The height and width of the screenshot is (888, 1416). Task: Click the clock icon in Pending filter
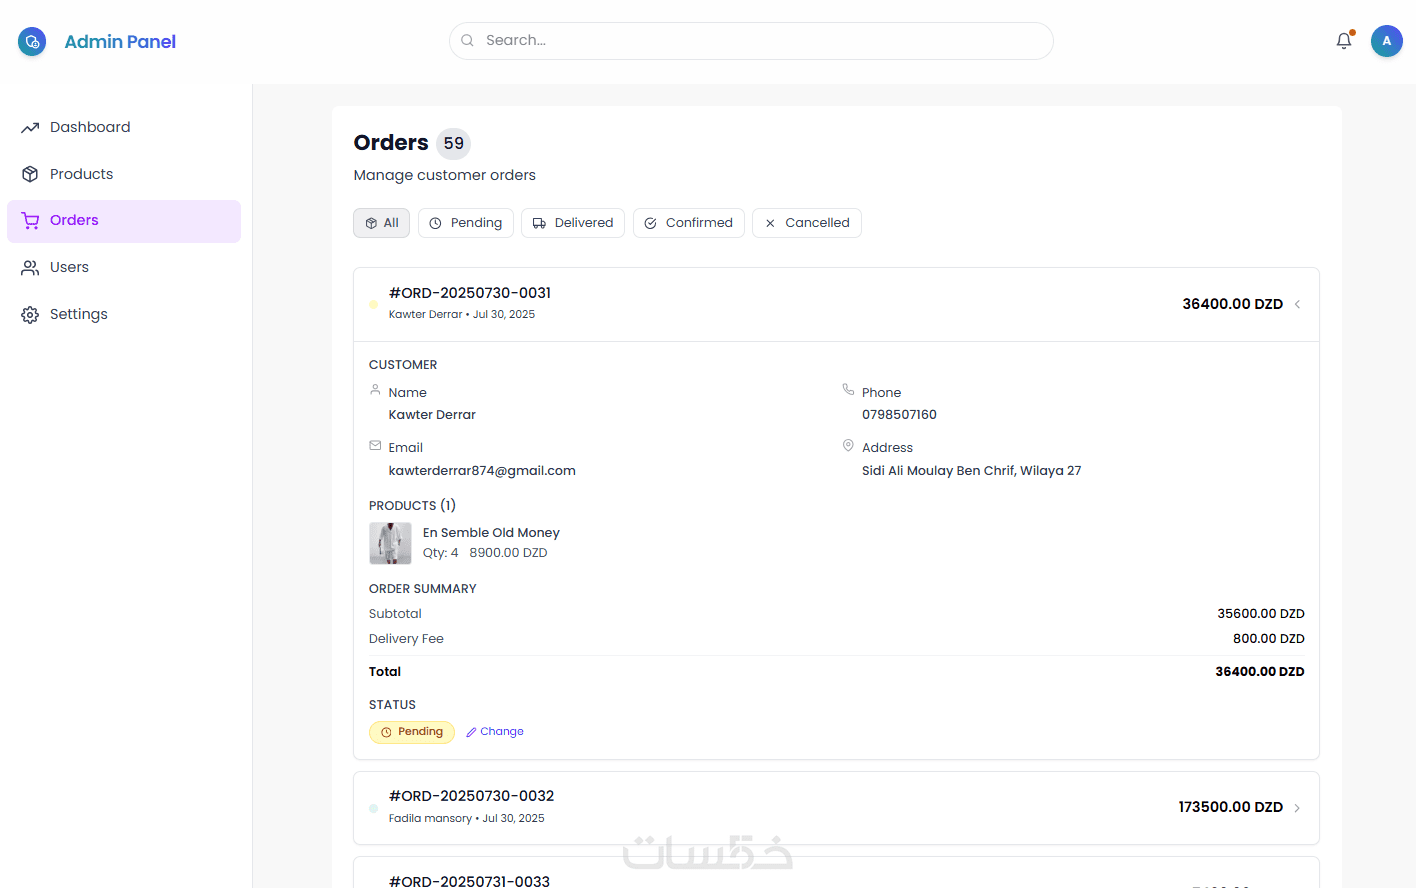point(435,223)
